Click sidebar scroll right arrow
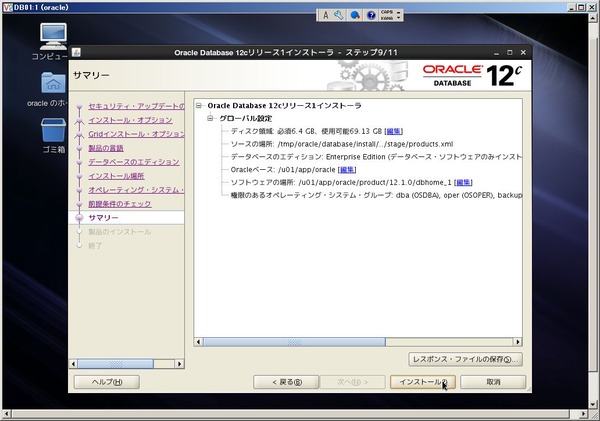The height and width of the screenshot is (421, 600). [179, 364]
